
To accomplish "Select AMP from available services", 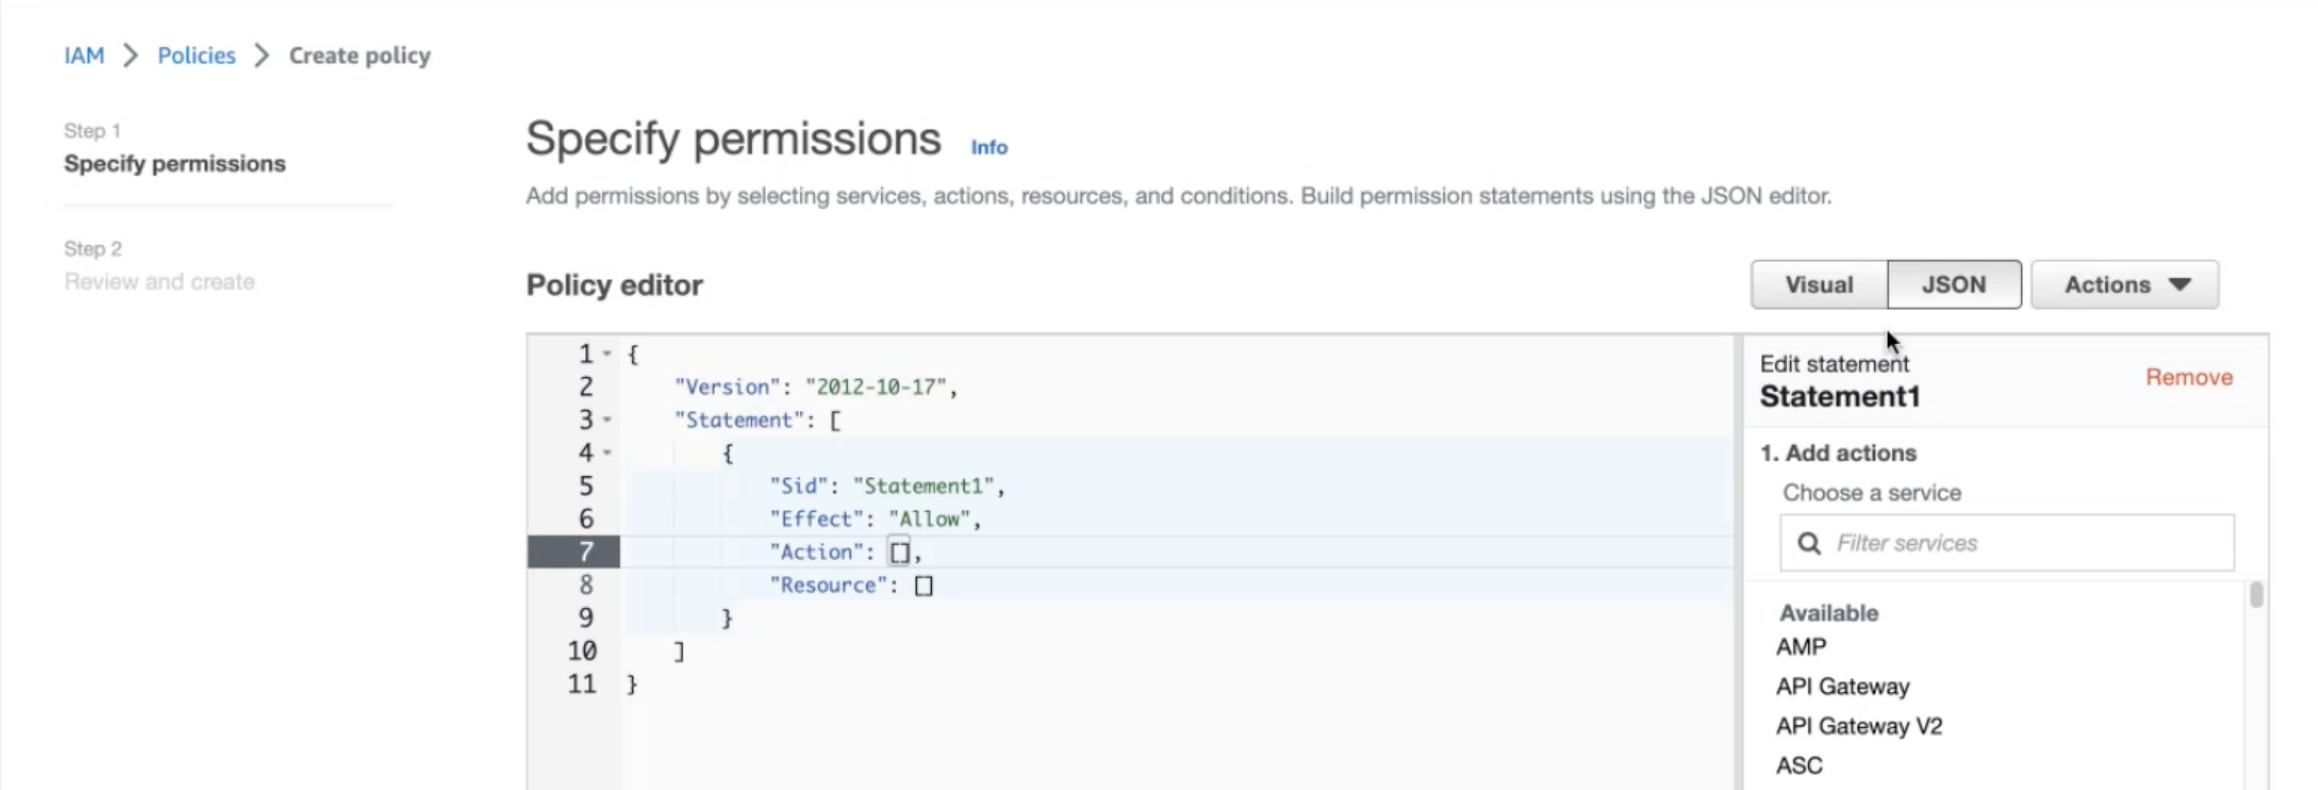I will click(x=1801, y=647).
